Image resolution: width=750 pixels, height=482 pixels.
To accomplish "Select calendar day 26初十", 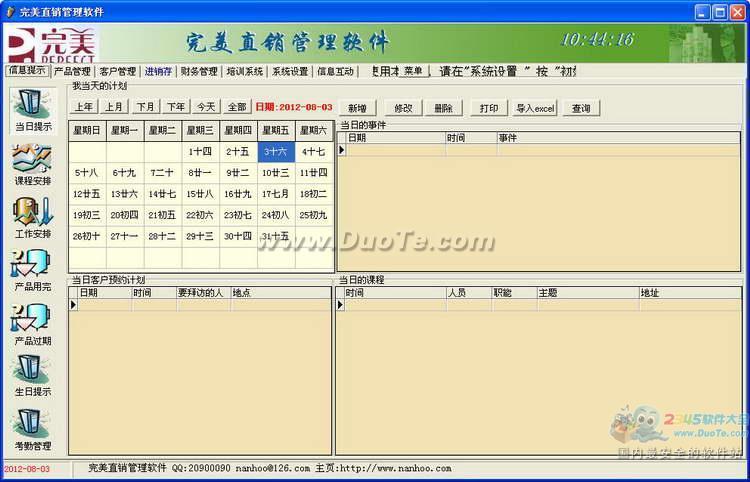I will point(87,236).
